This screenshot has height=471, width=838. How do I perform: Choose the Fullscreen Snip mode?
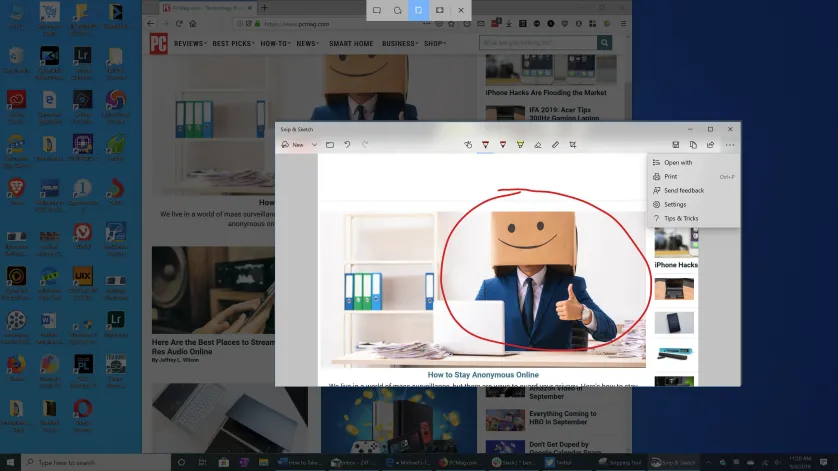(x=440, y=10)
